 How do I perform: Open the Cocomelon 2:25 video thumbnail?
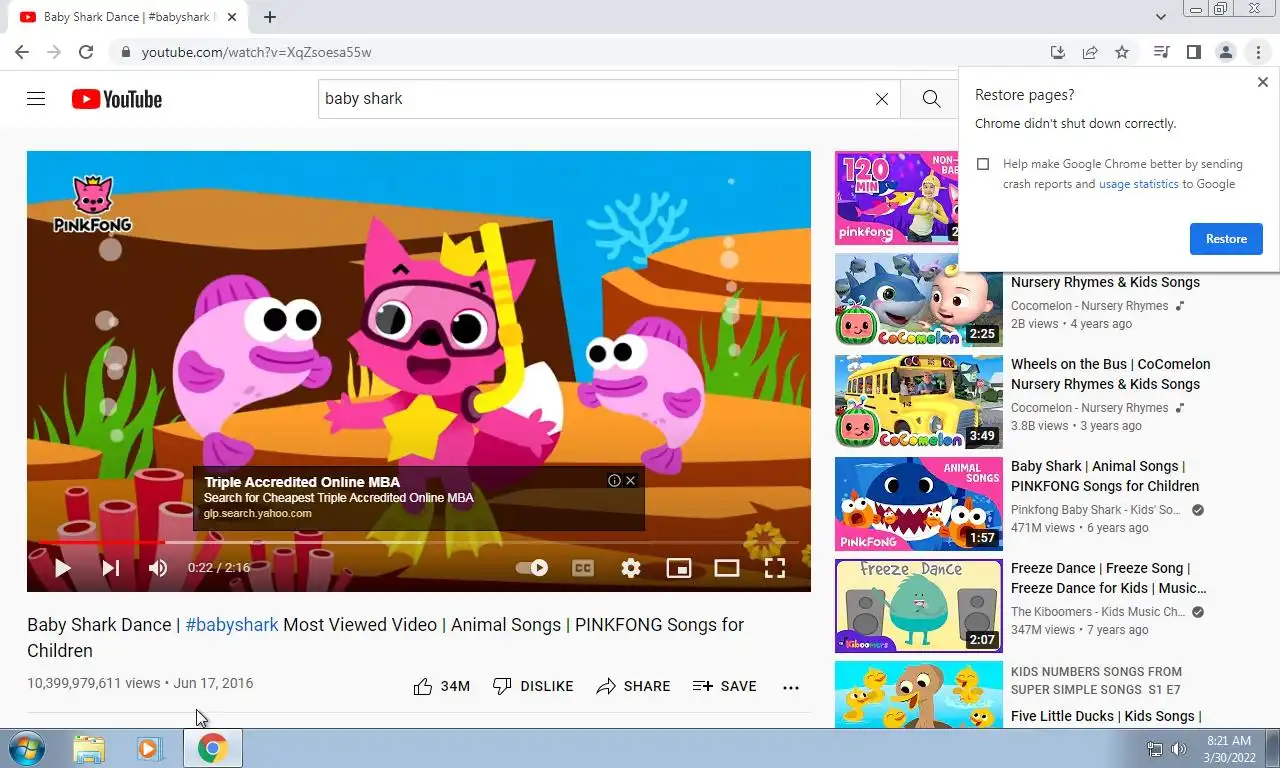(x=919, y=300)
